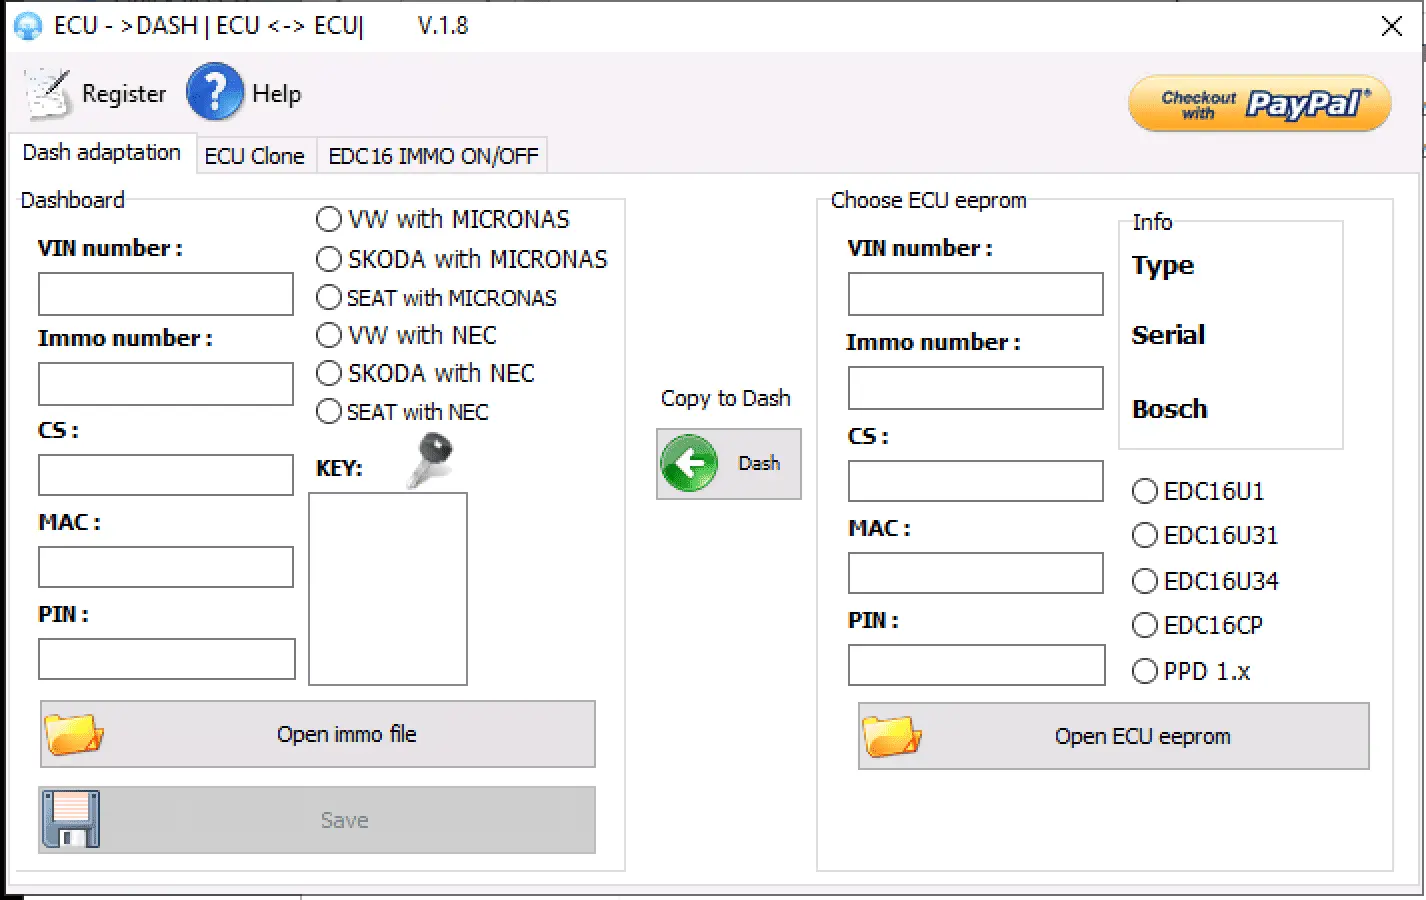The image size is (1426, 900).
Task: Click the Copy to Dash caption
Action: 726,398
